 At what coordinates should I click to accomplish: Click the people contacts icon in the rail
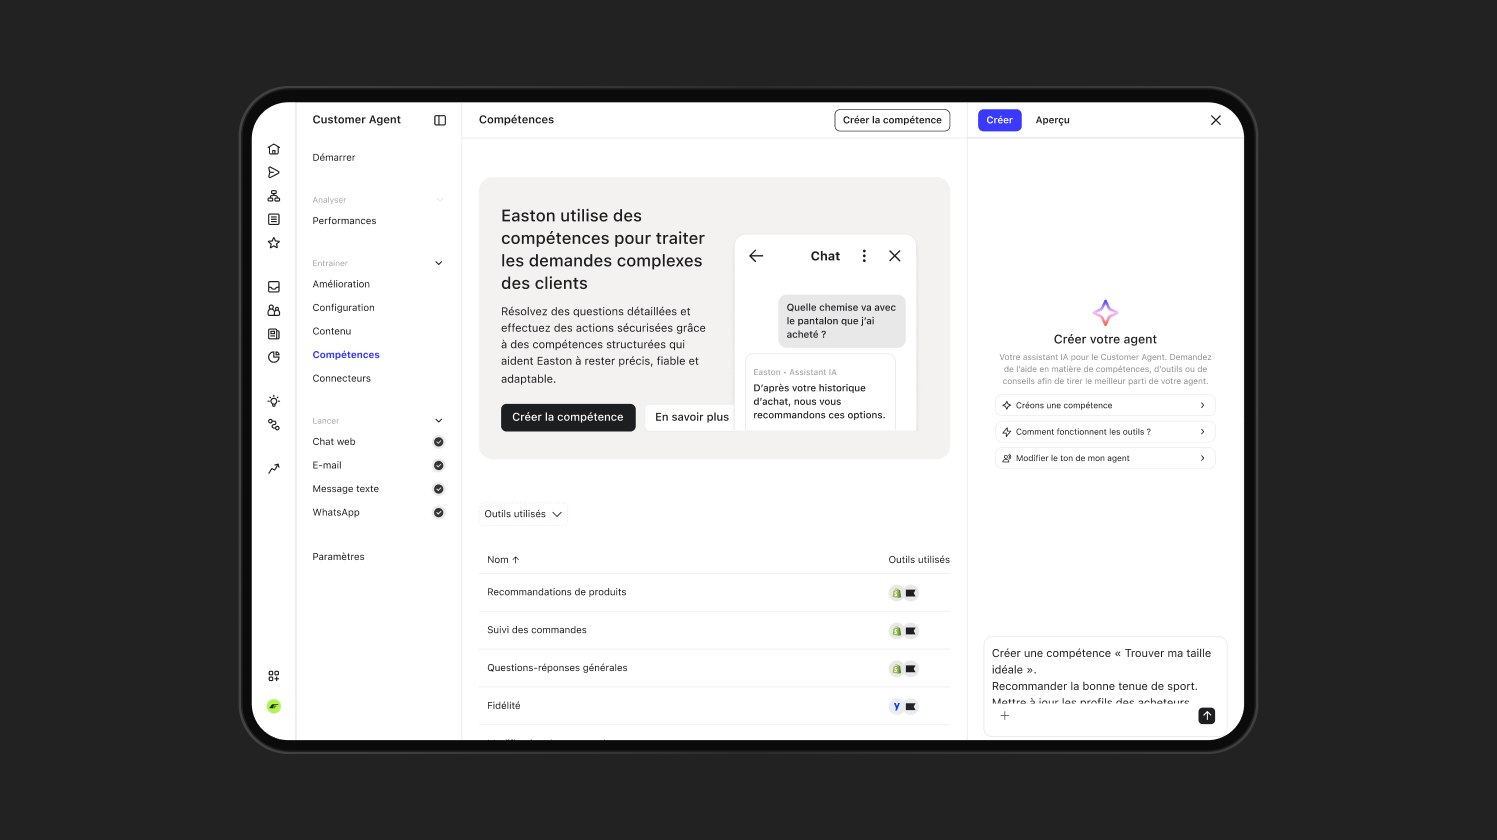274,310
